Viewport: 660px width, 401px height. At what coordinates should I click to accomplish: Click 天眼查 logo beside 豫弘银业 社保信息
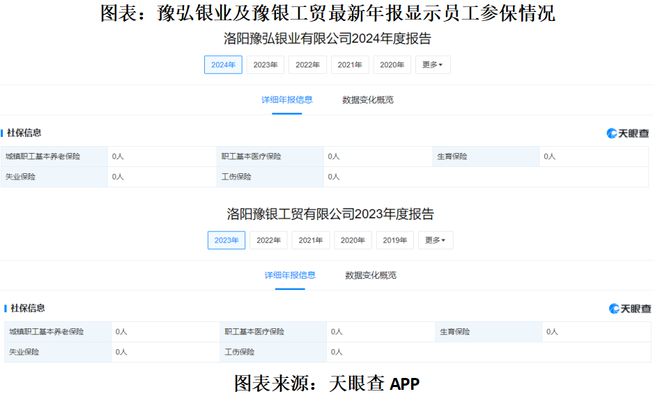coord(628,133)
